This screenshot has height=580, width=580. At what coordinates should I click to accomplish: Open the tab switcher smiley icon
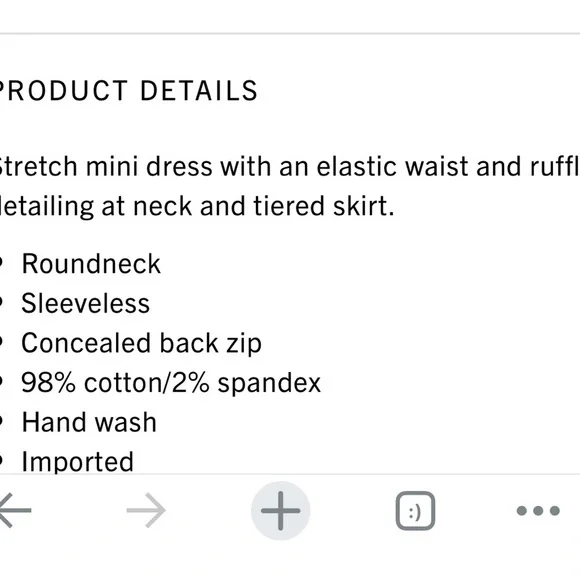pos(415,511)
